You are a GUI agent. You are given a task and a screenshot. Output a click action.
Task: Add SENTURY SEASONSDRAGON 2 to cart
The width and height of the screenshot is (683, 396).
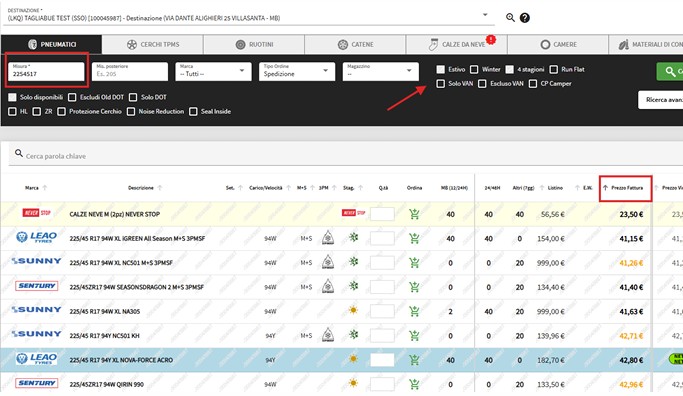[414, 287]
